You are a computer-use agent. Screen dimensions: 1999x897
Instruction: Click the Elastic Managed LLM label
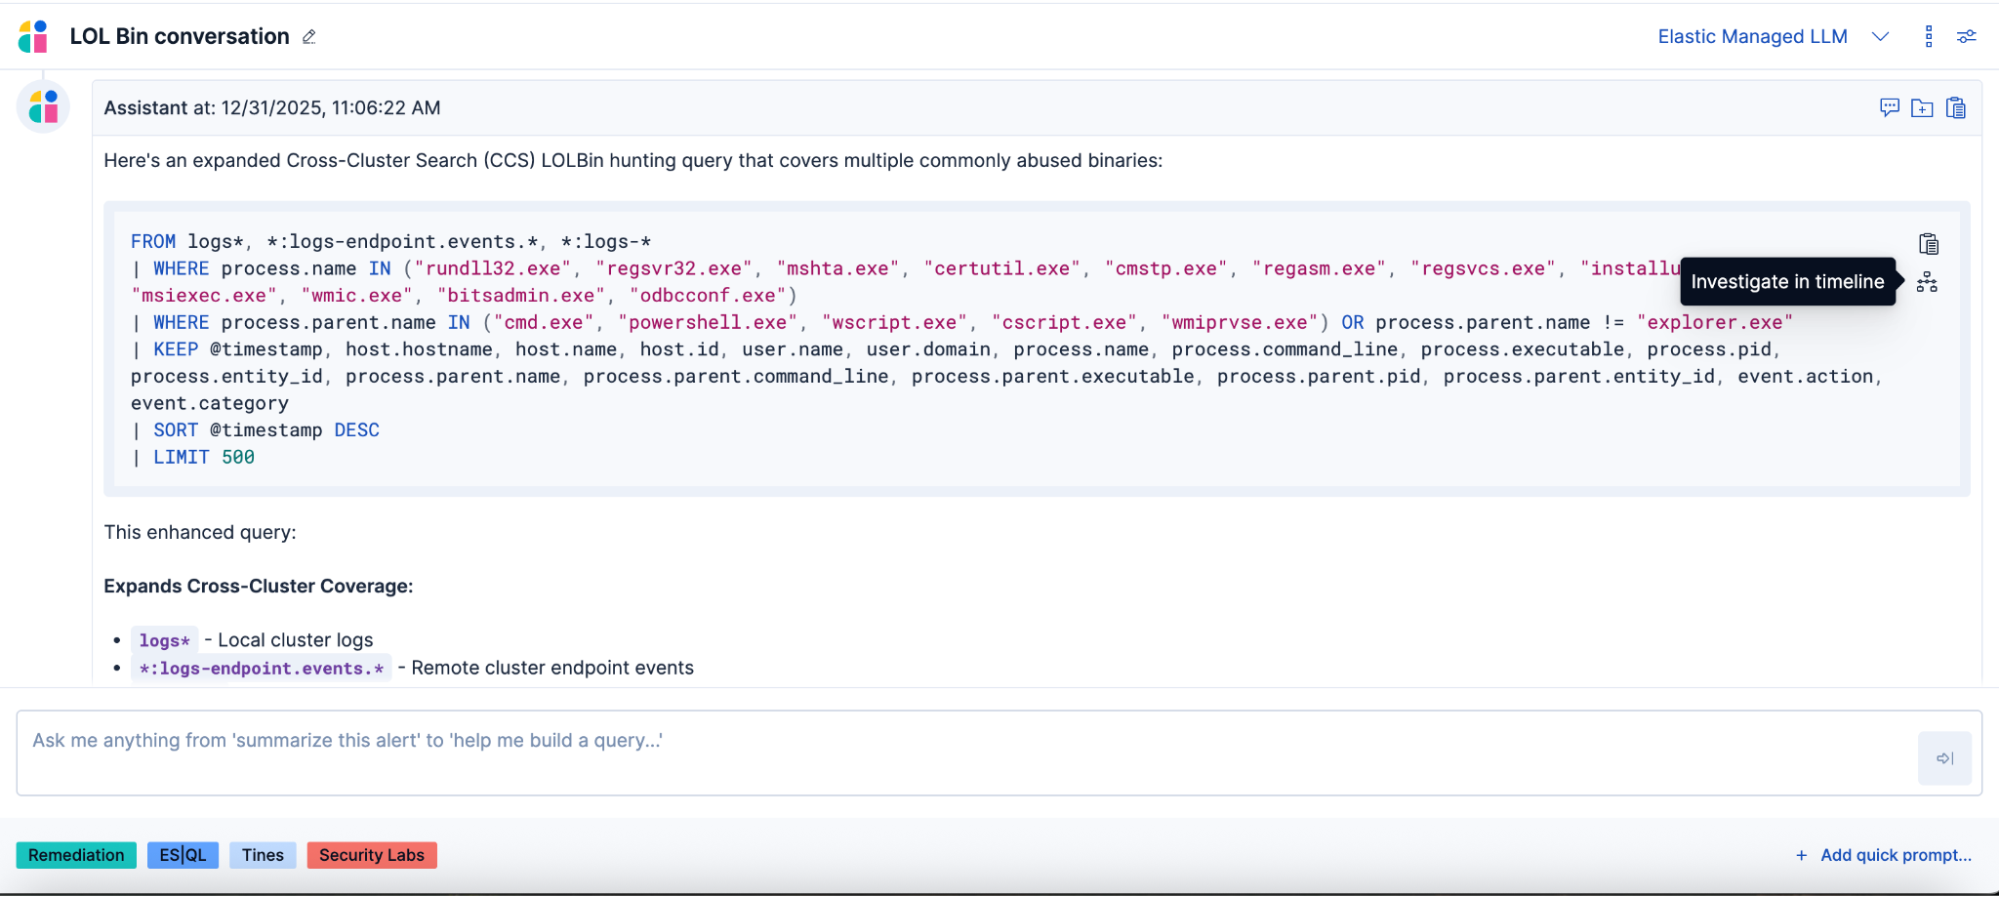click(1752, 37)
